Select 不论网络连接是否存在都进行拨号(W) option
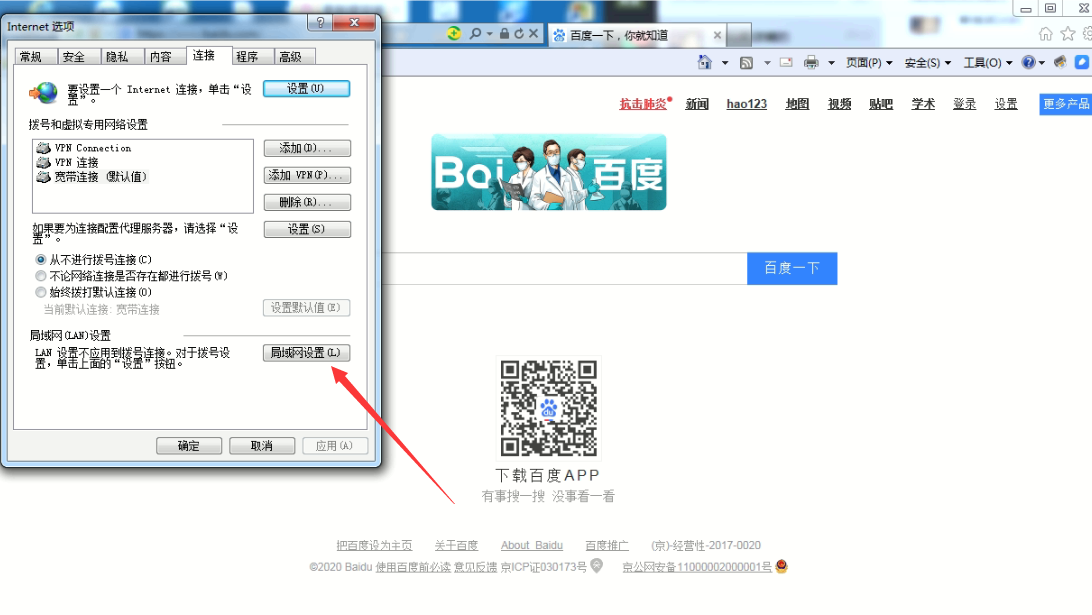Viewport: 1092px width, 615px height. (41, 276)
